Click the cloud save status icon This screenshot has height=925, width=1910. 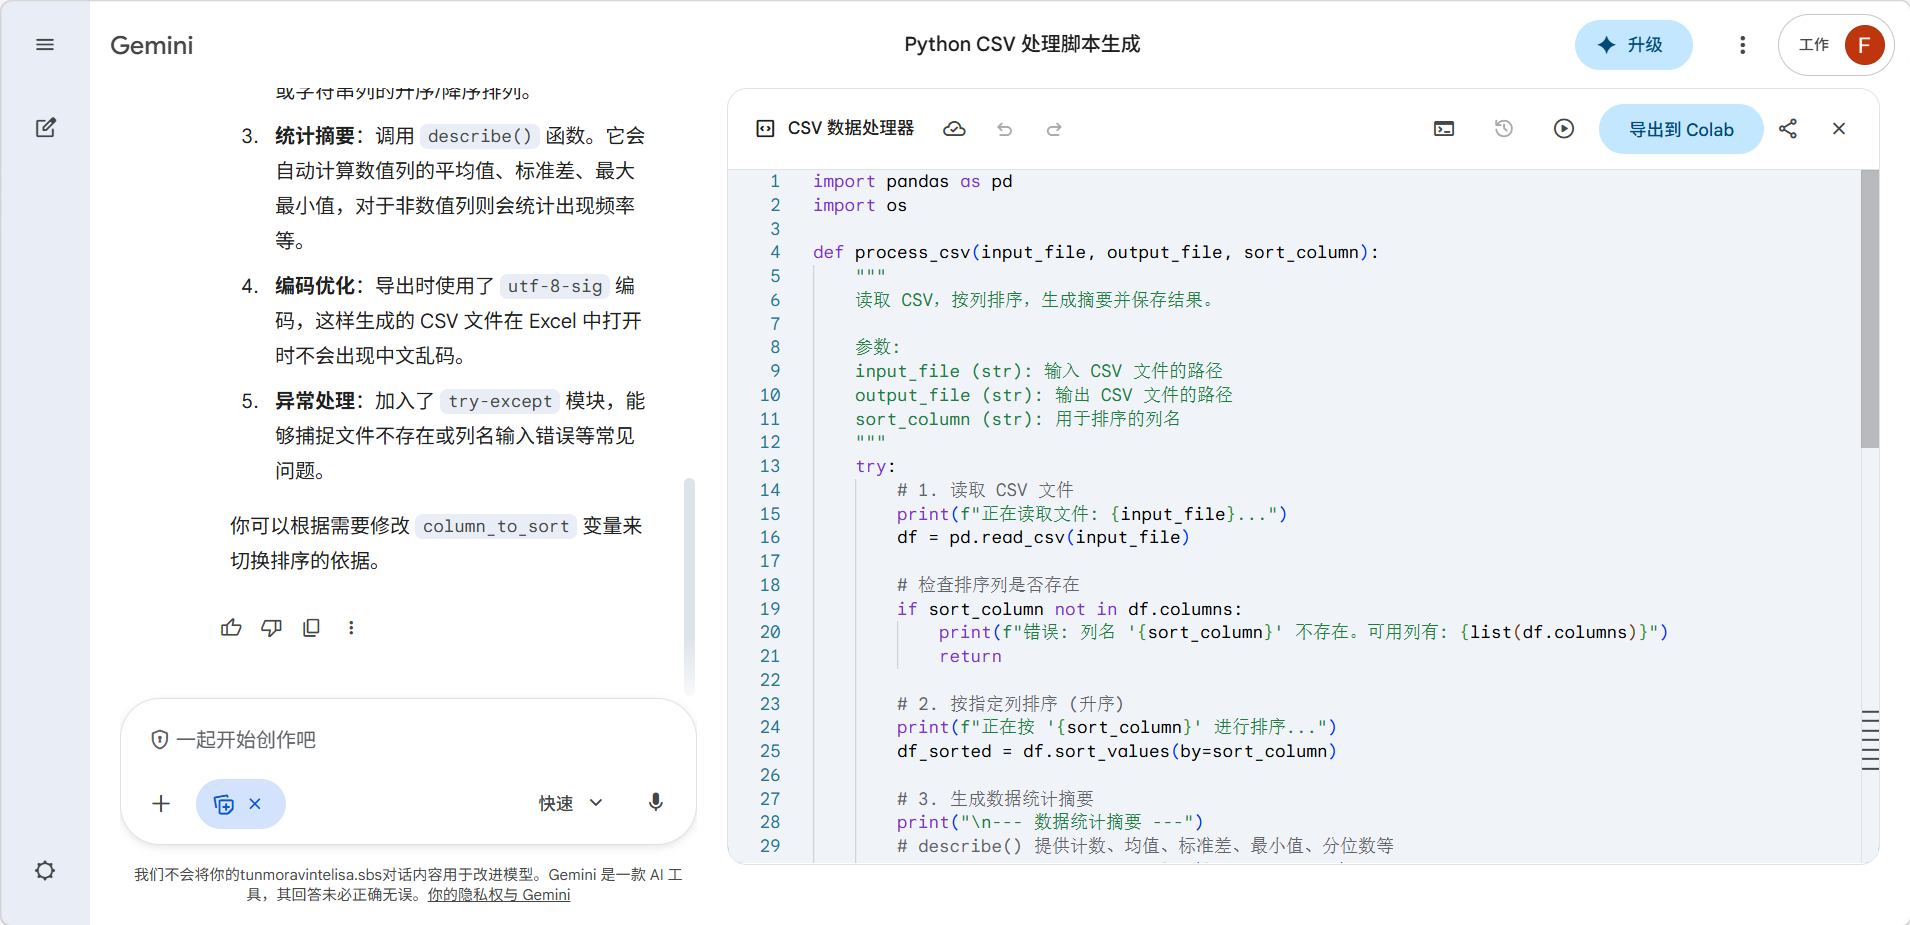point(954,129)
